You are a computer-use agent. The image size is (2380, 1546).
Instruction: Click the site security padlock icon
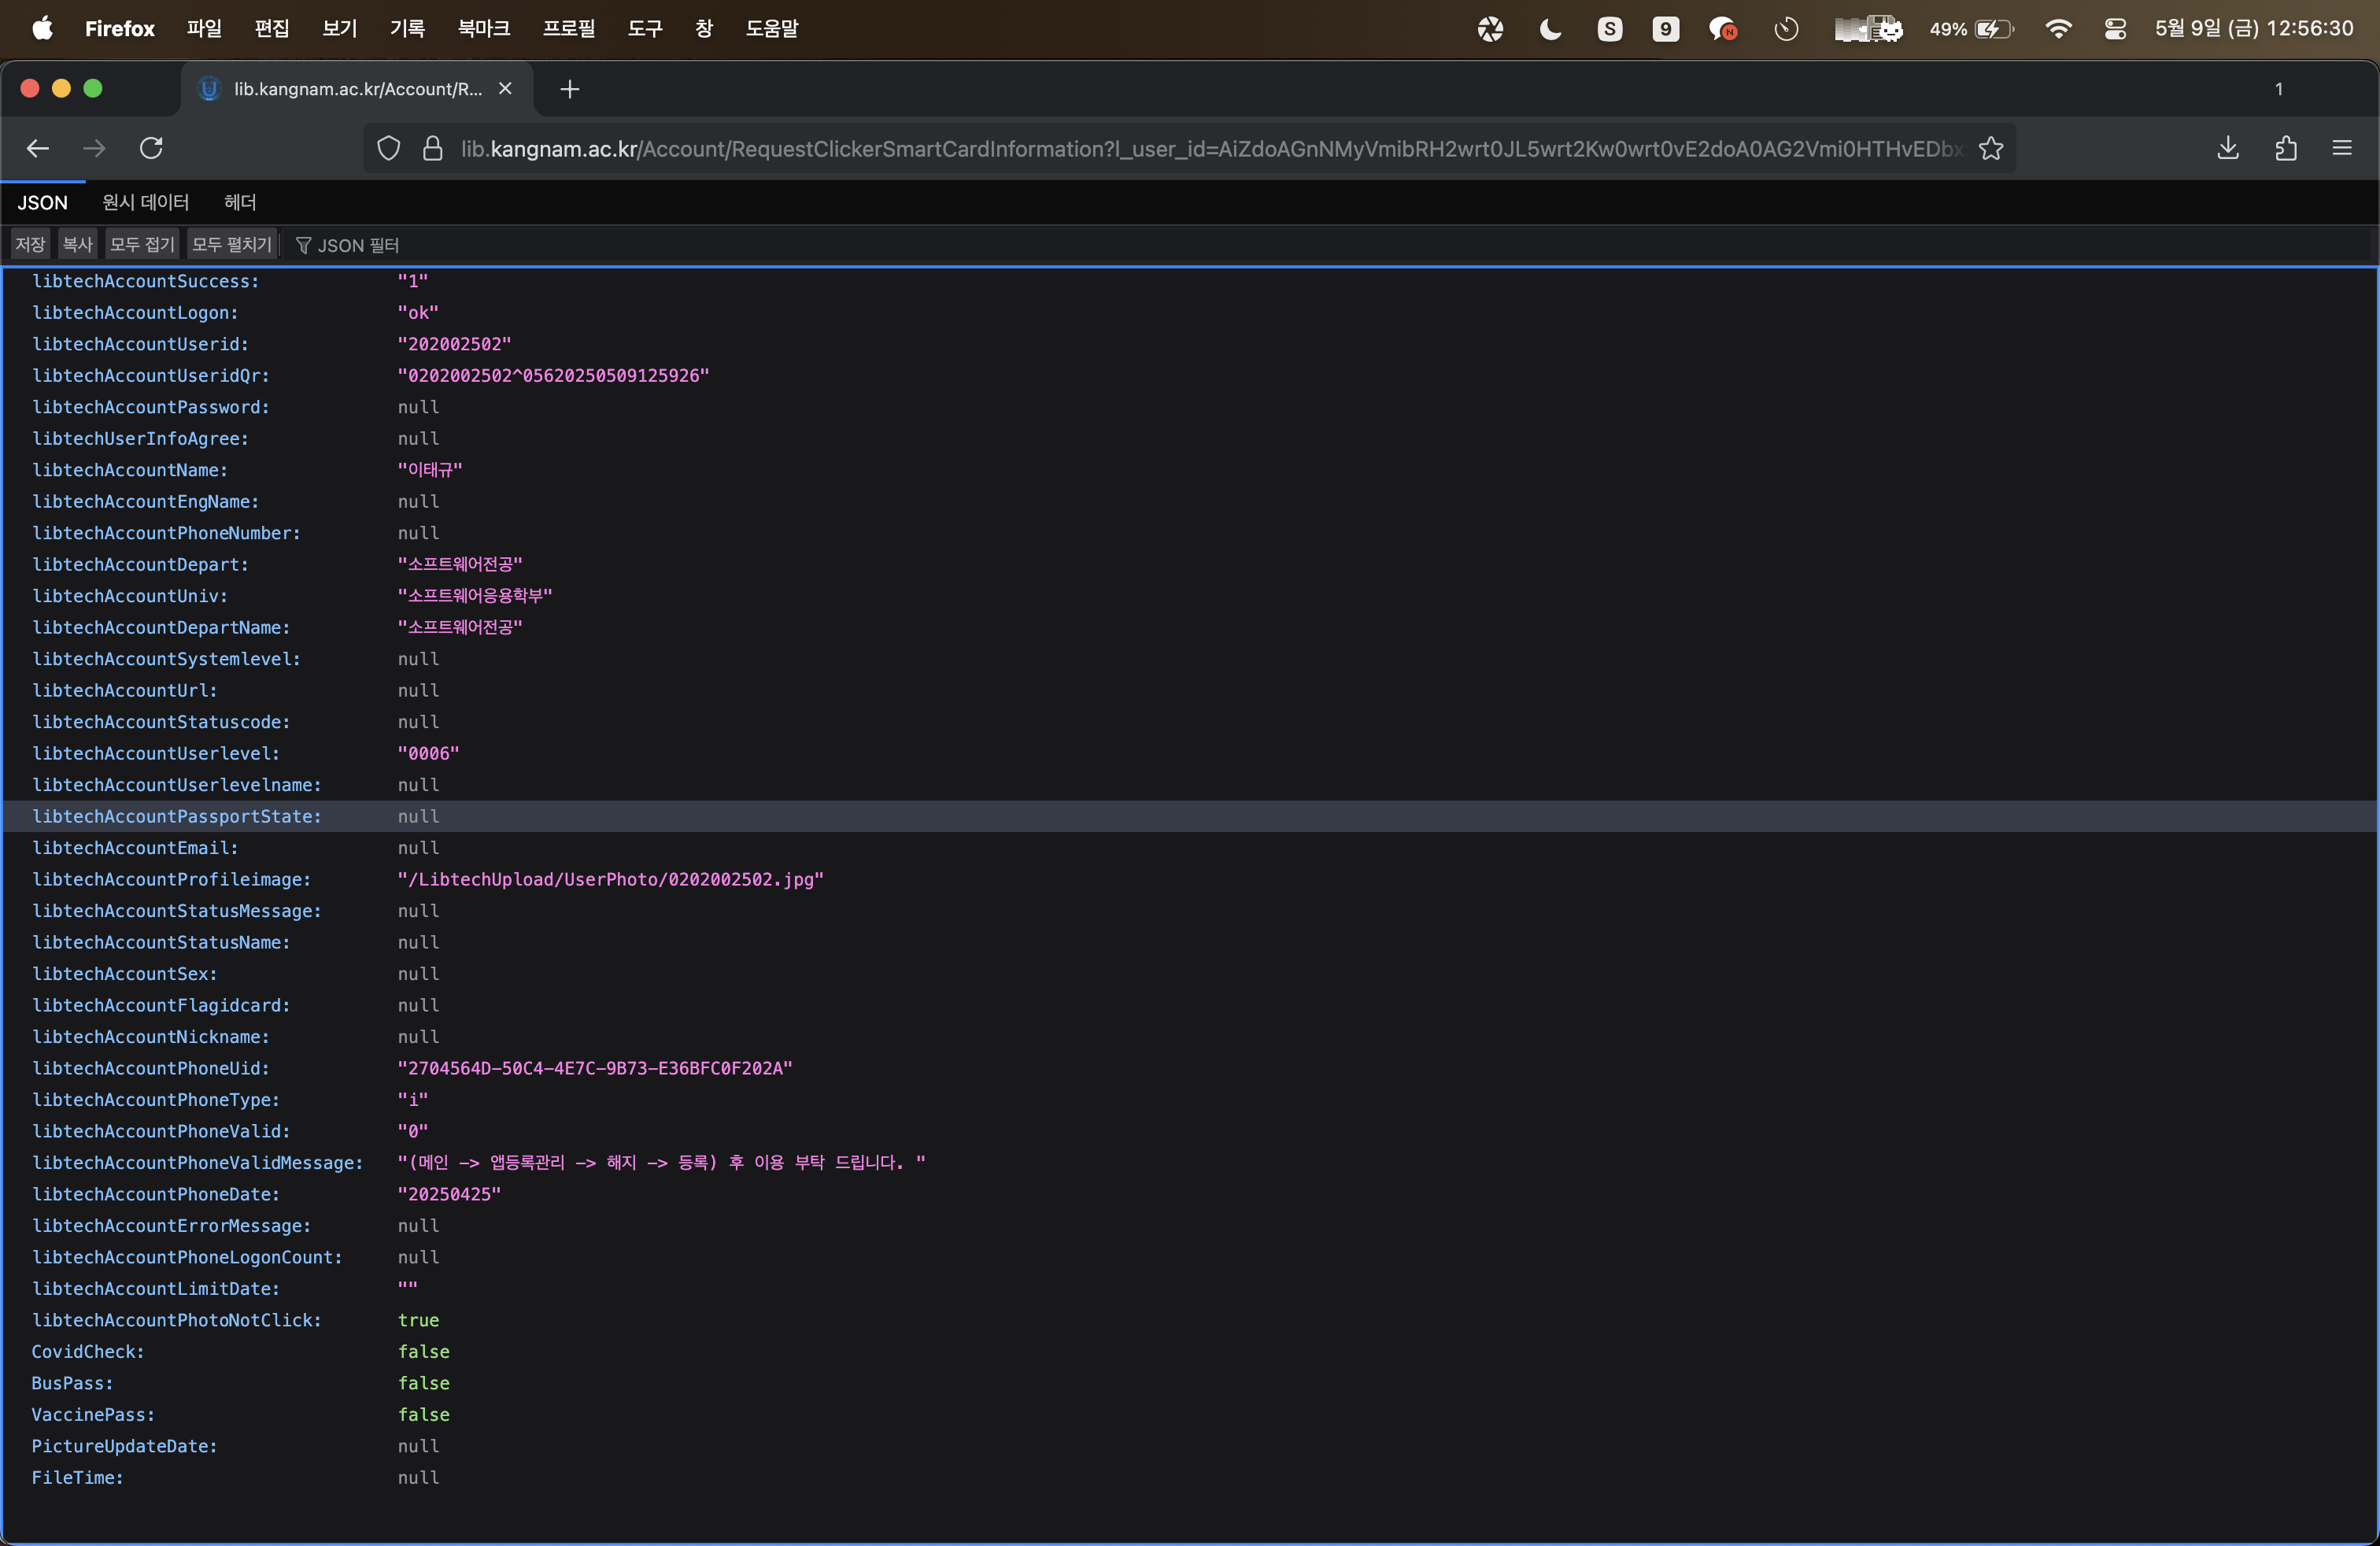(x=433, y=149)
